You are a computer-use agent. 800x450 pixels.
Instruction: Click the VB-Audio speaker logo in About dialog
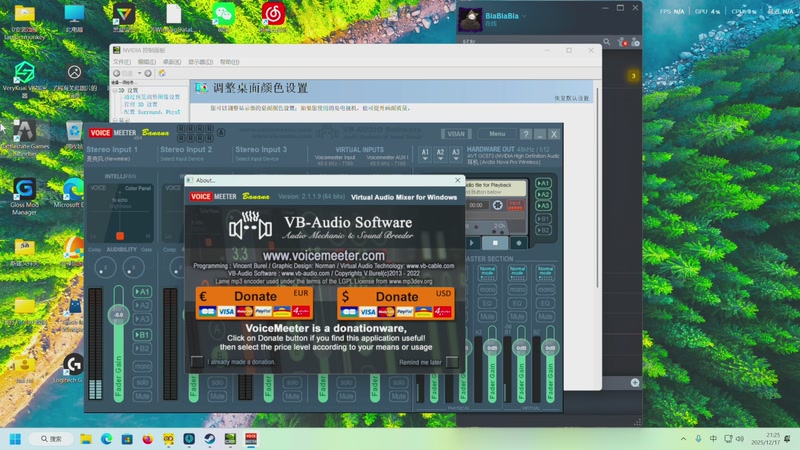250,226
